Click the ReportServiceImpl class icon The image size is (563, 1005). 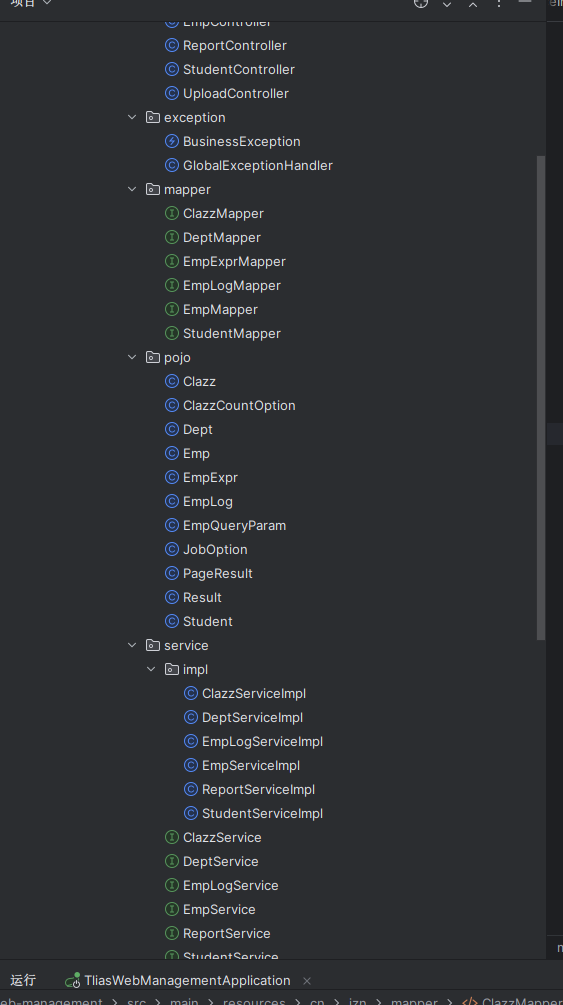pos(190,790)
